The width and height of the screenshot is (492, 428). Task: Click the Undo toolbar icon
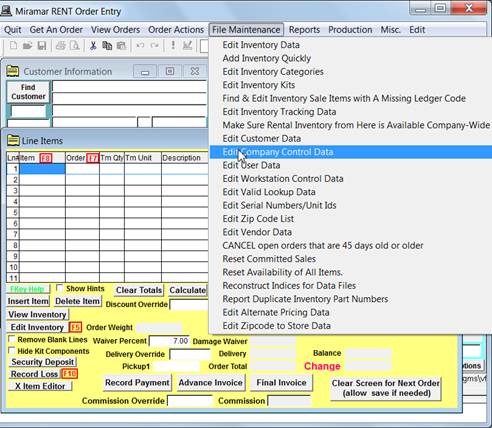click(140, 45)
